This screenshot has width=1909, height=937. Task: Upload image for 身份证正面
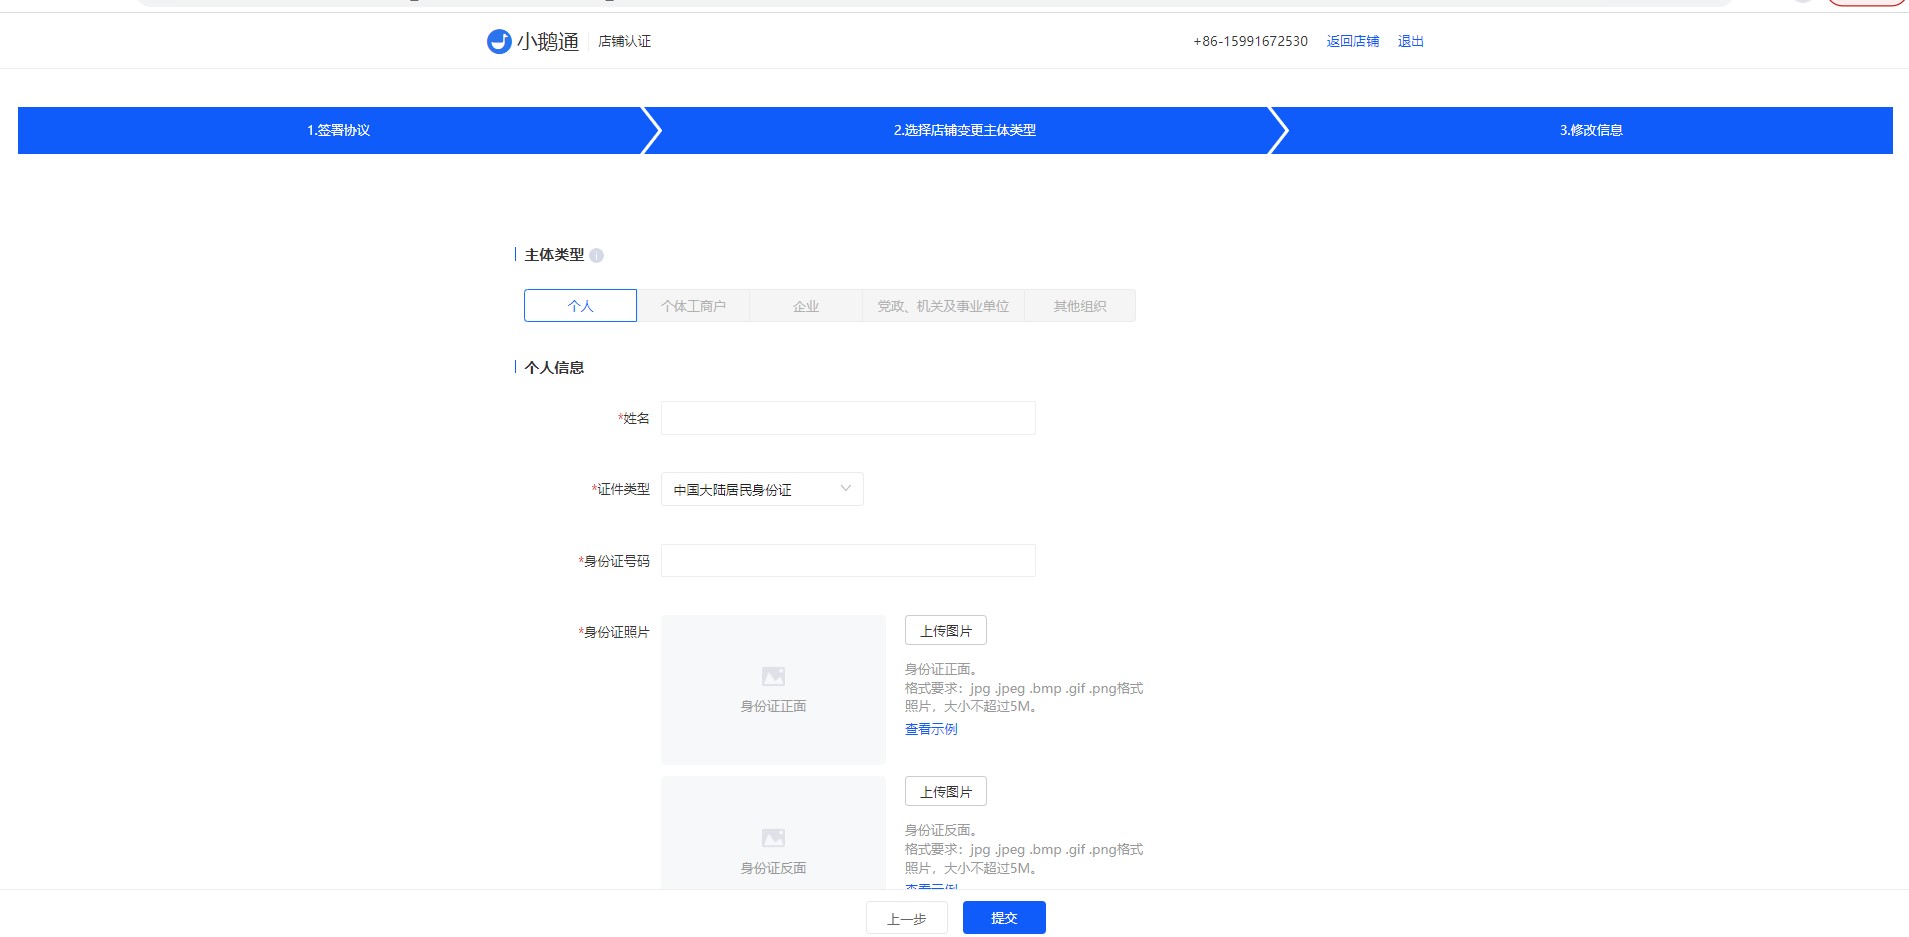[946, 630]
